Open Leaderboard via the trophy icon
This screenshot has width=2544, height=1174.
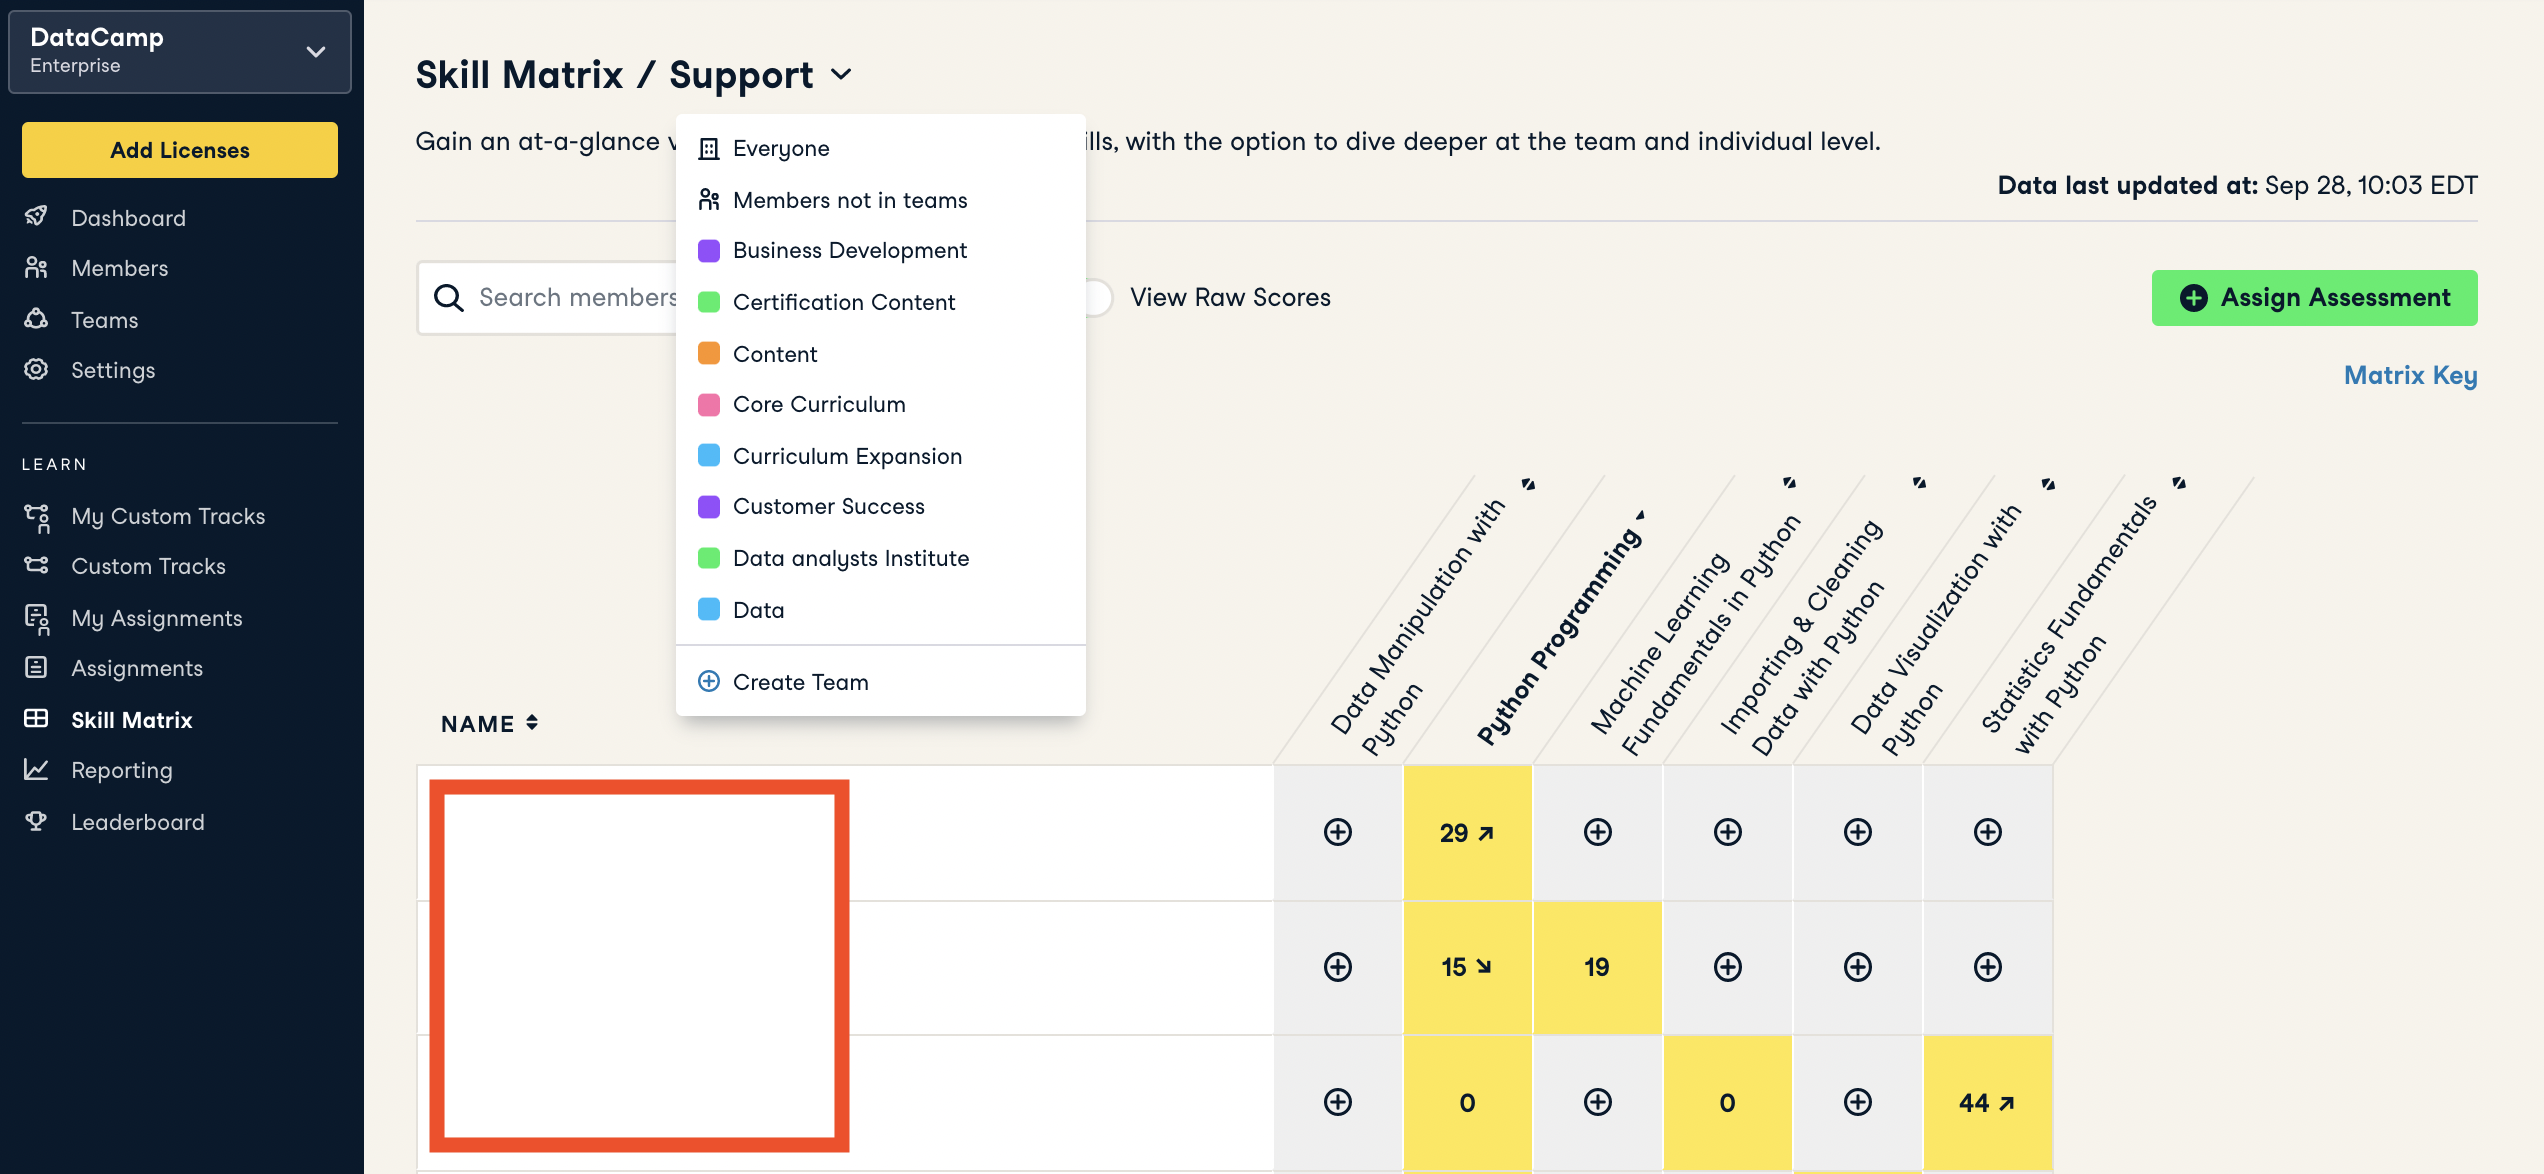click(x=36, y=821)
